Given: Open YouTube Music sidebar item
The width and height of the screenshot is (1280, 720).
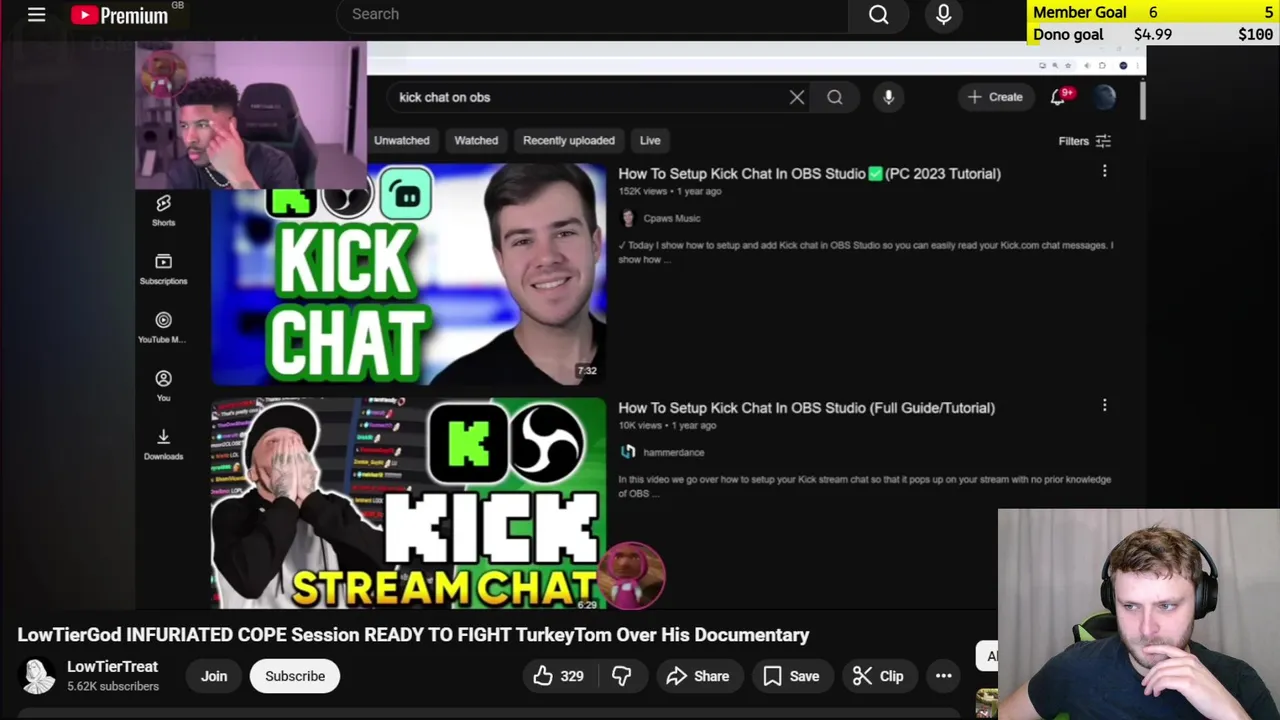Looking at the screenshot, I should click(x=163, y=327).
